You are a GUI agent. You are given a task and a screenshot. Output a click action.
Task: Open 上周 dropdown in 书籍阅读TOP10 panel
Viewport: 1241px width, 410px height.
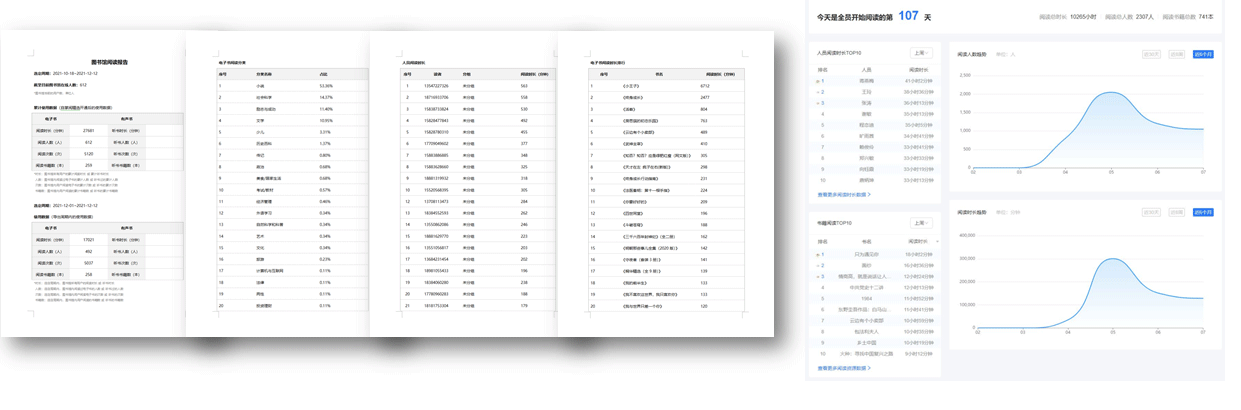point(920,223)
